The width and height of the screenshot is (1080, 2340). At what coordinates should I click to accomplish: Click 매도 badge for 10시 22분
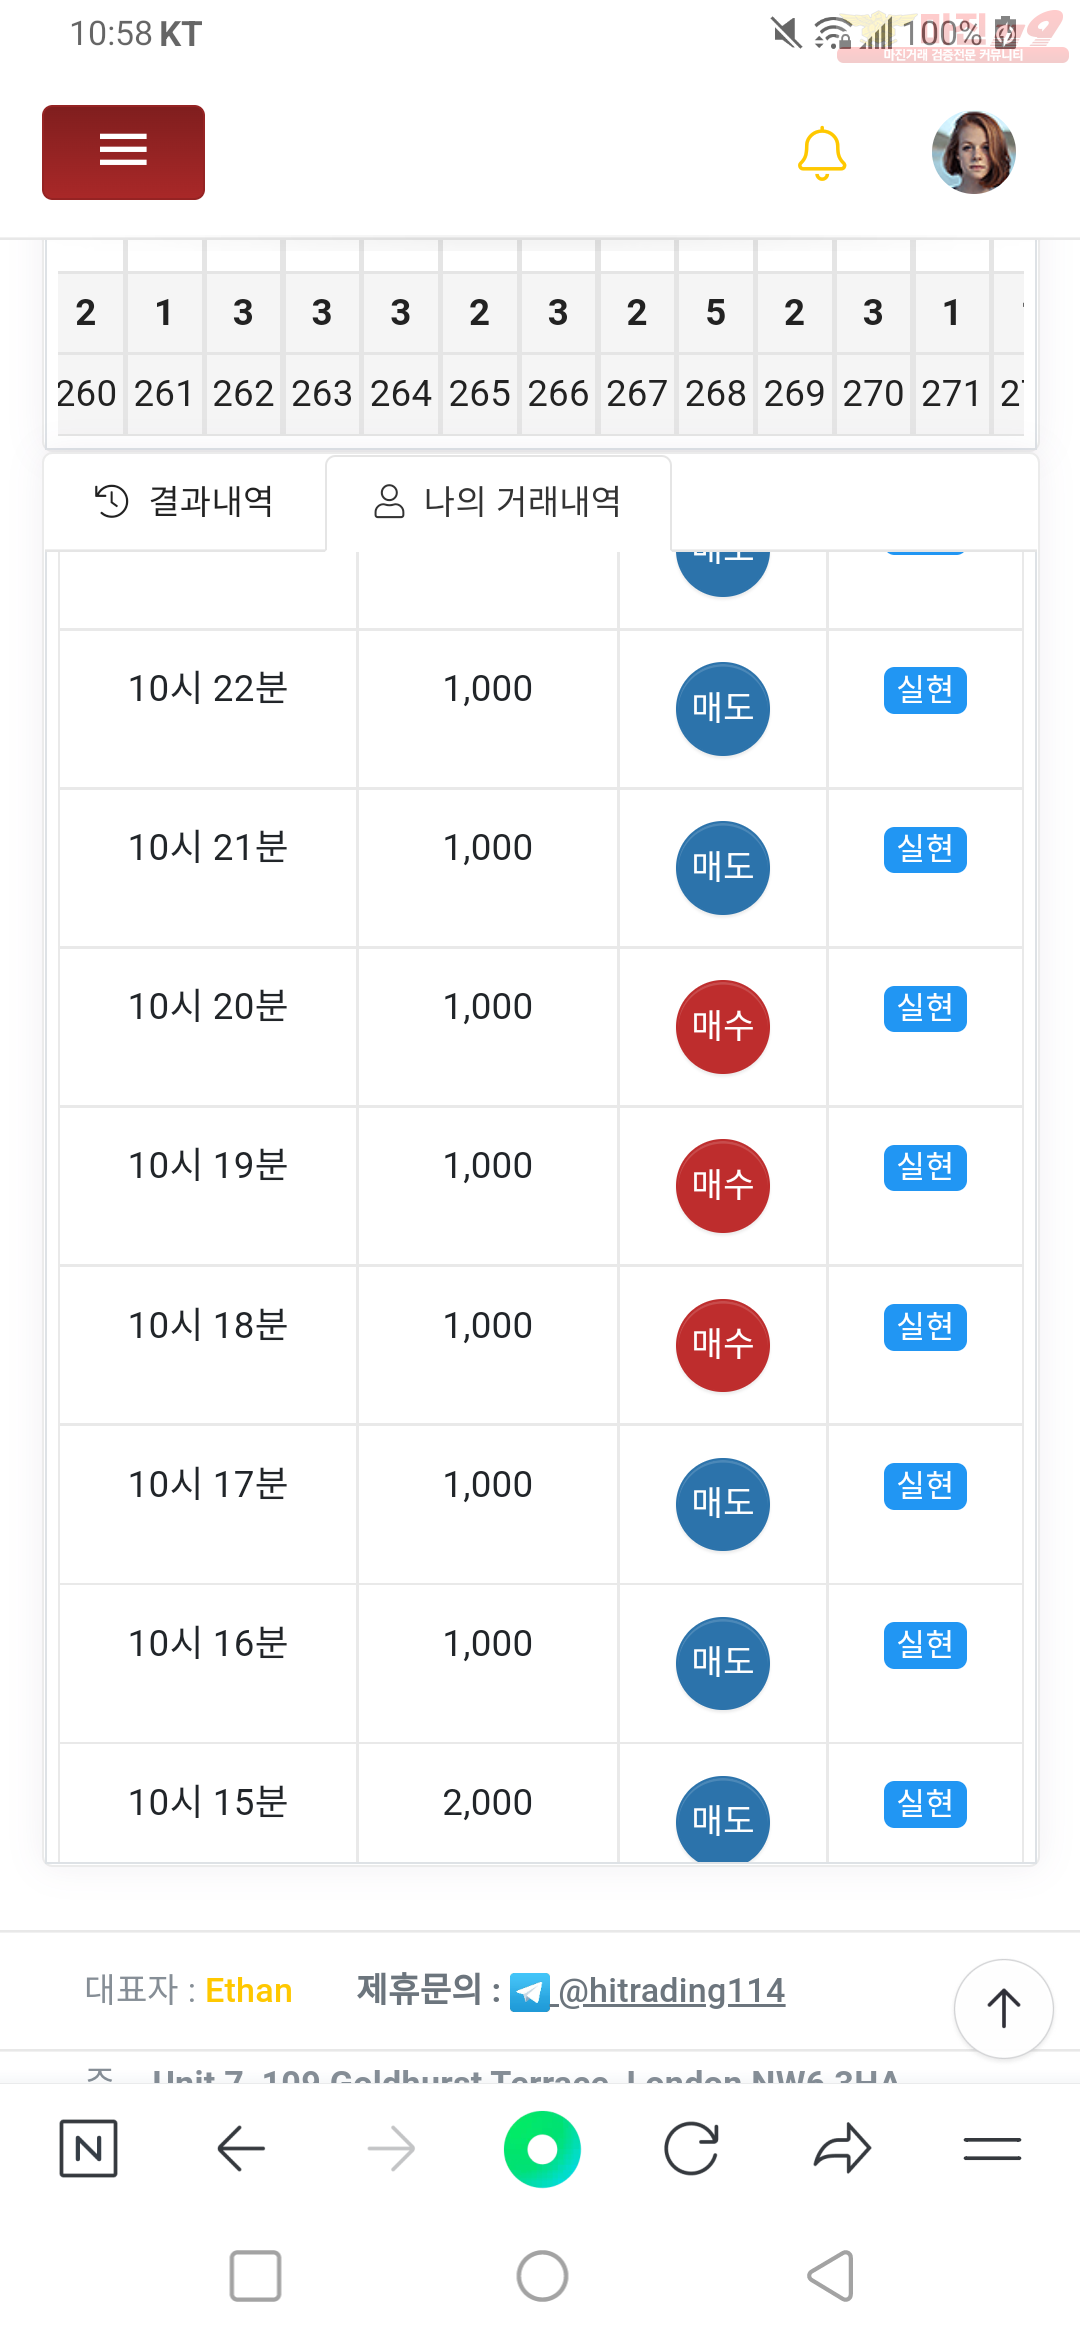(723, 708)
